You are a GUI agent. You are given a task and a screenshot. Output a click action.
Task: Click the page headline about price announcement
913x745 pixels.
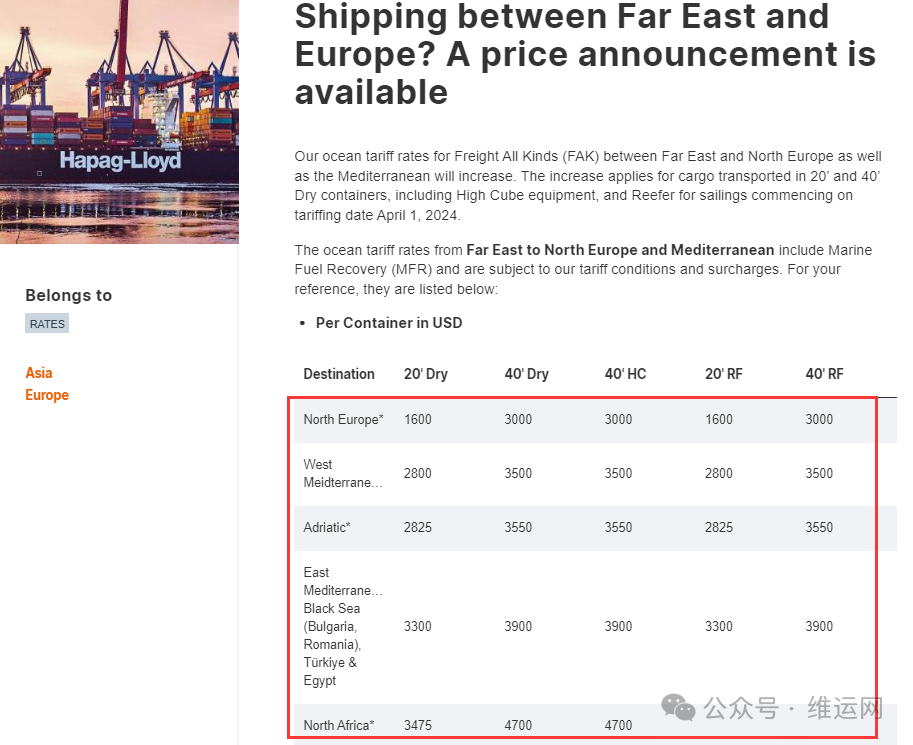point(585,54)
